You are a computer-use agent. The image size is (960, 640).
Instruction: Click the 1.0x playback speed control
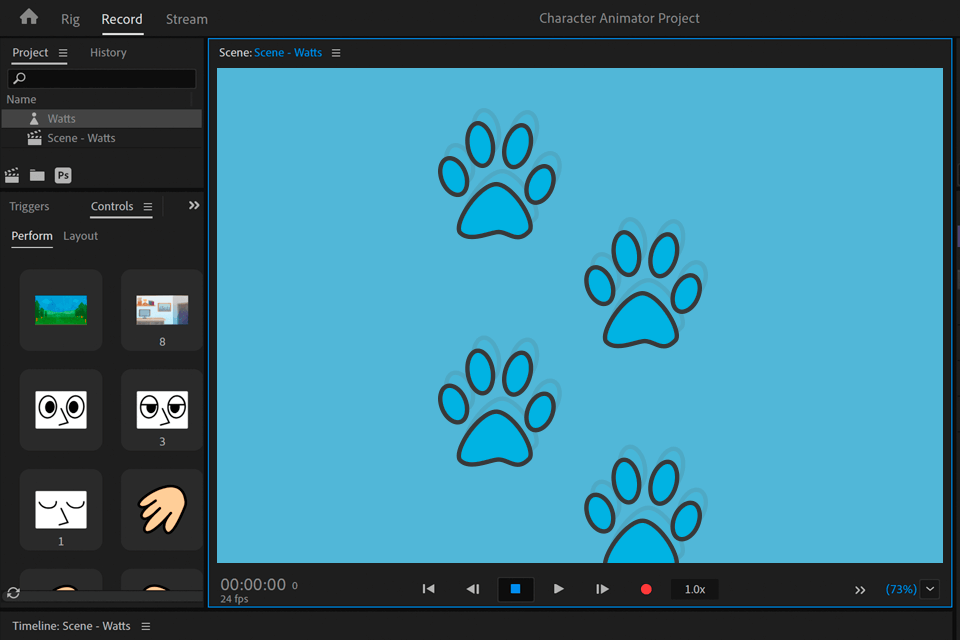(694, 589)
